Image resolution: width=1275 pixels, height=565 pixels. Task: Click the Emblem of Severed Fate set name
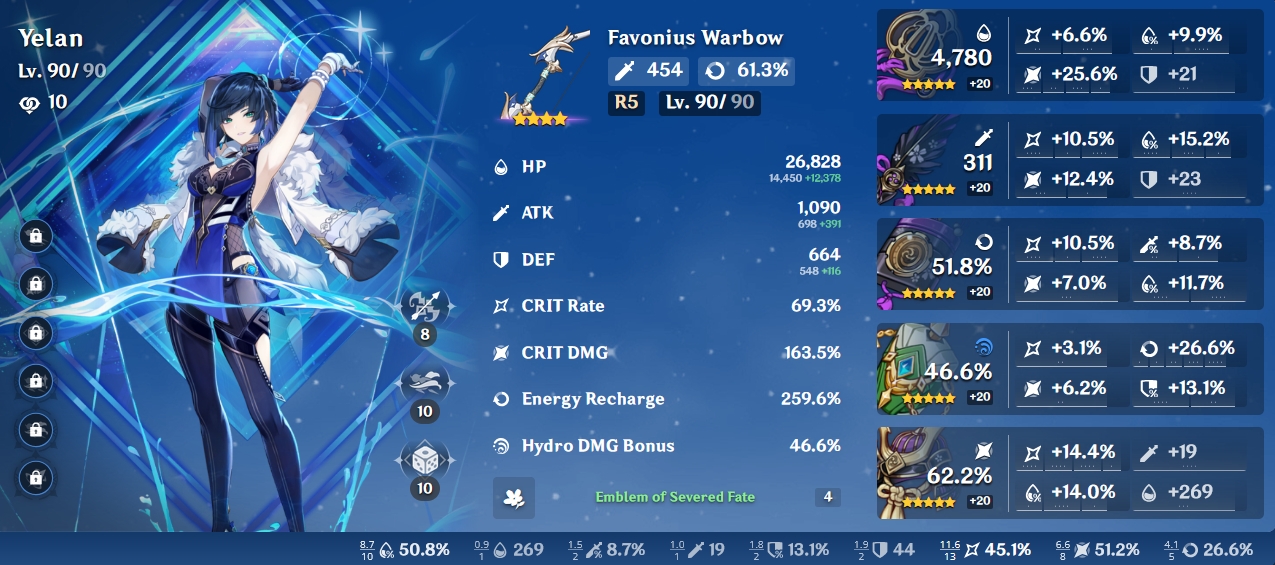[675, 497]
